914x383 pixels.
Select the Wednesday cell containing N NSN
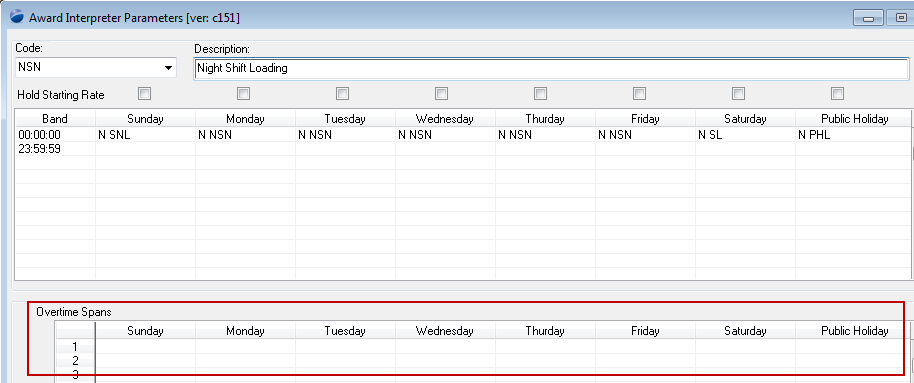click(x=445, y=135)
